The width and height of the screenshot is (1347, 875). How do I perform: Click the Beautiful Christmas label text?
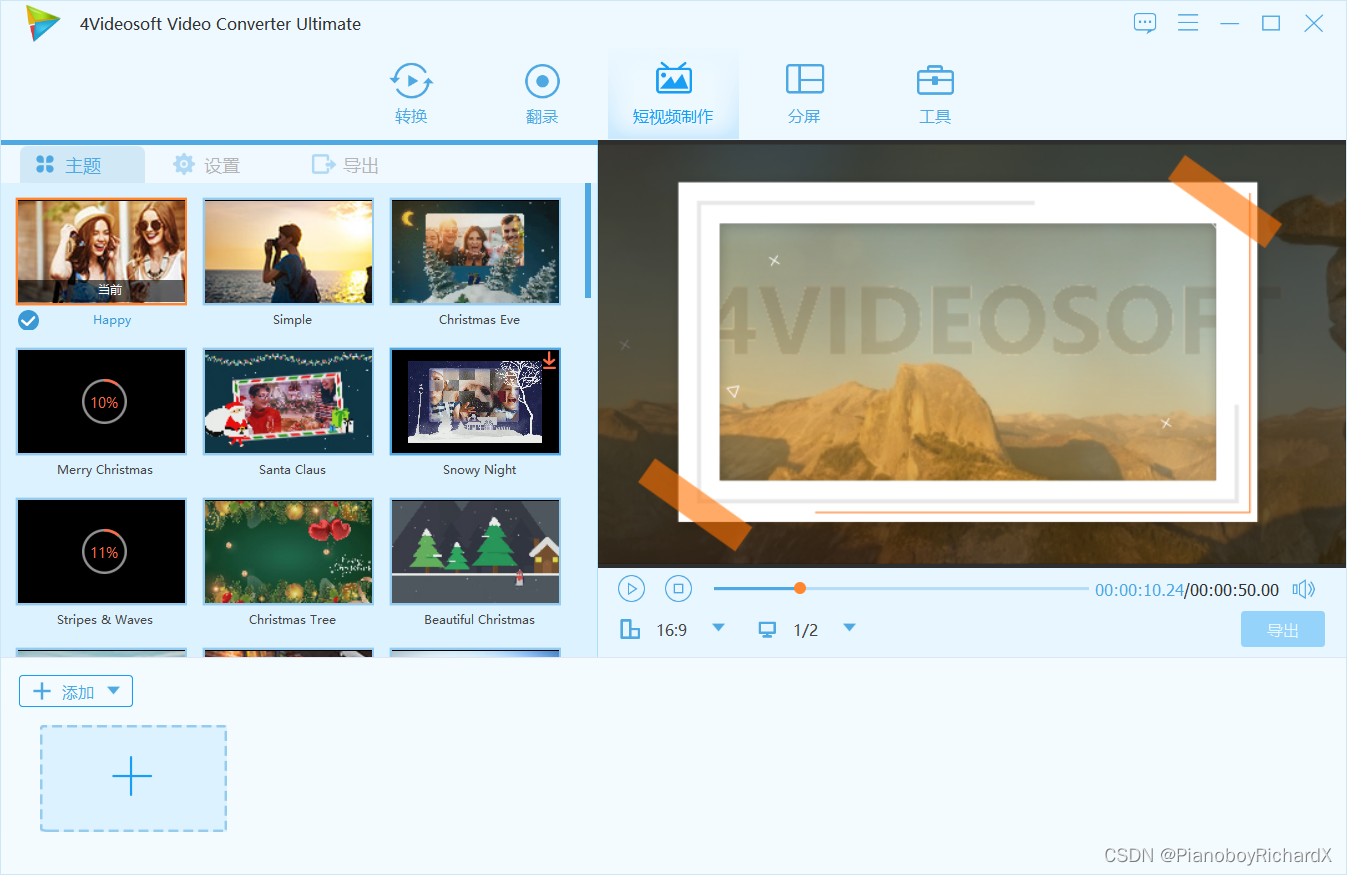[479, 620]
